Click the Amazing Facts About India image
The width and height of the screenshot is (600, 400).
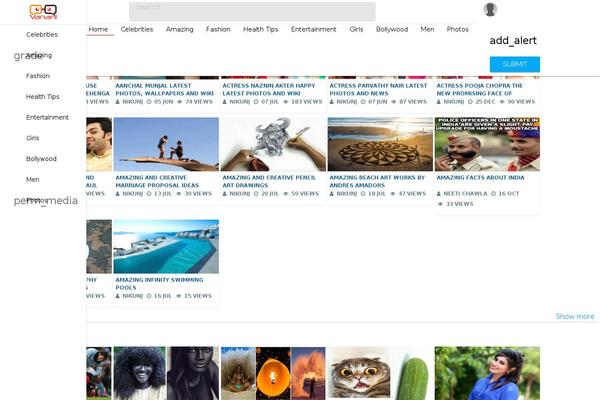(487, 144)
